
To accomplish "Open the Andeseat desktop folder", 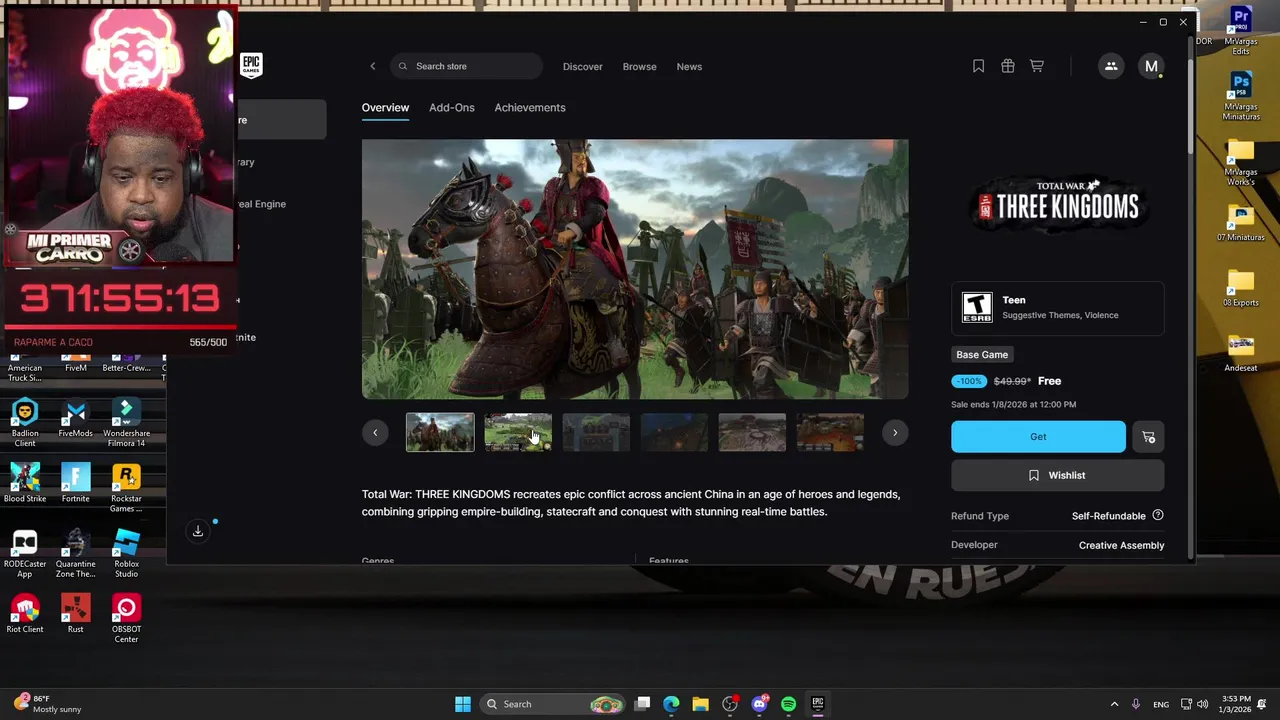I will click(x=1241, y=352).
